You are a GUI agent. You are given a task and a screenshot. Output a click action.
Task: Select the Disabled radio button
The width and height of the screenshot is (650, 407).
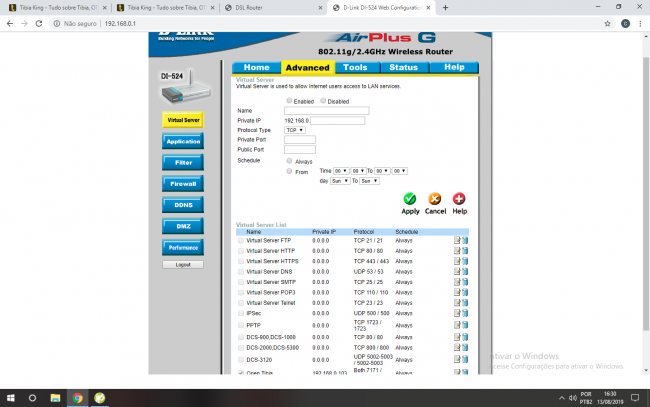coord(323,101)
